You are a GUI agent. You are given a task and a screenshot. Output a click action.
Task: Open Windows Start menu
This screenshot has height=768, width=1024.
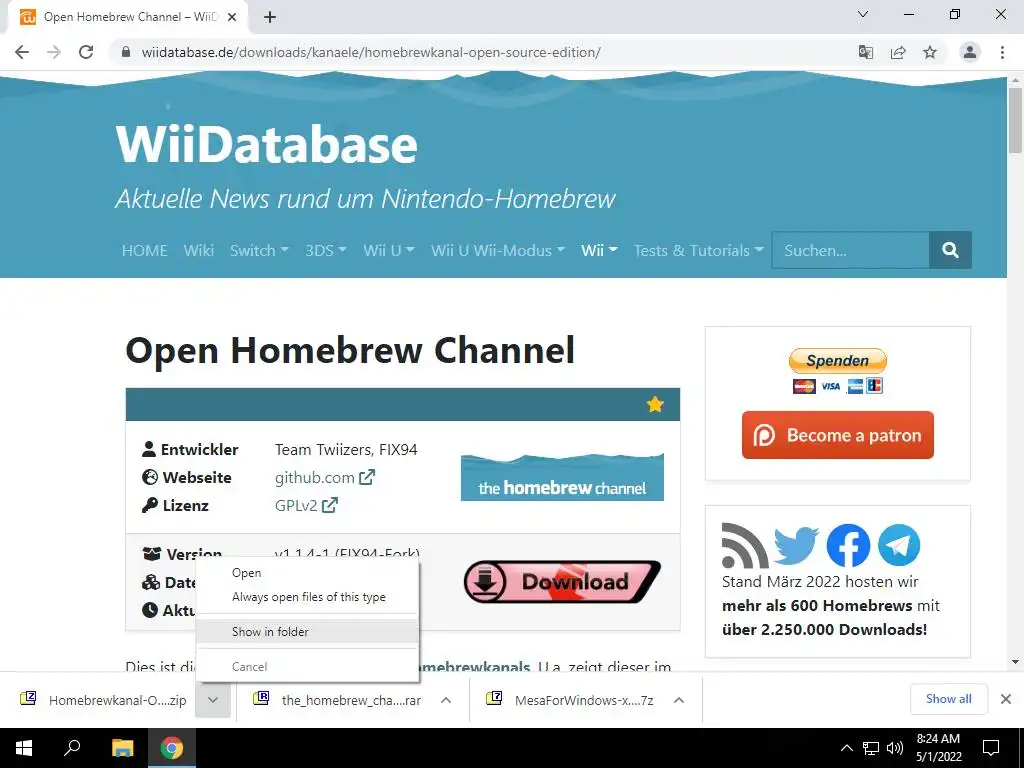tap(24, 748)
